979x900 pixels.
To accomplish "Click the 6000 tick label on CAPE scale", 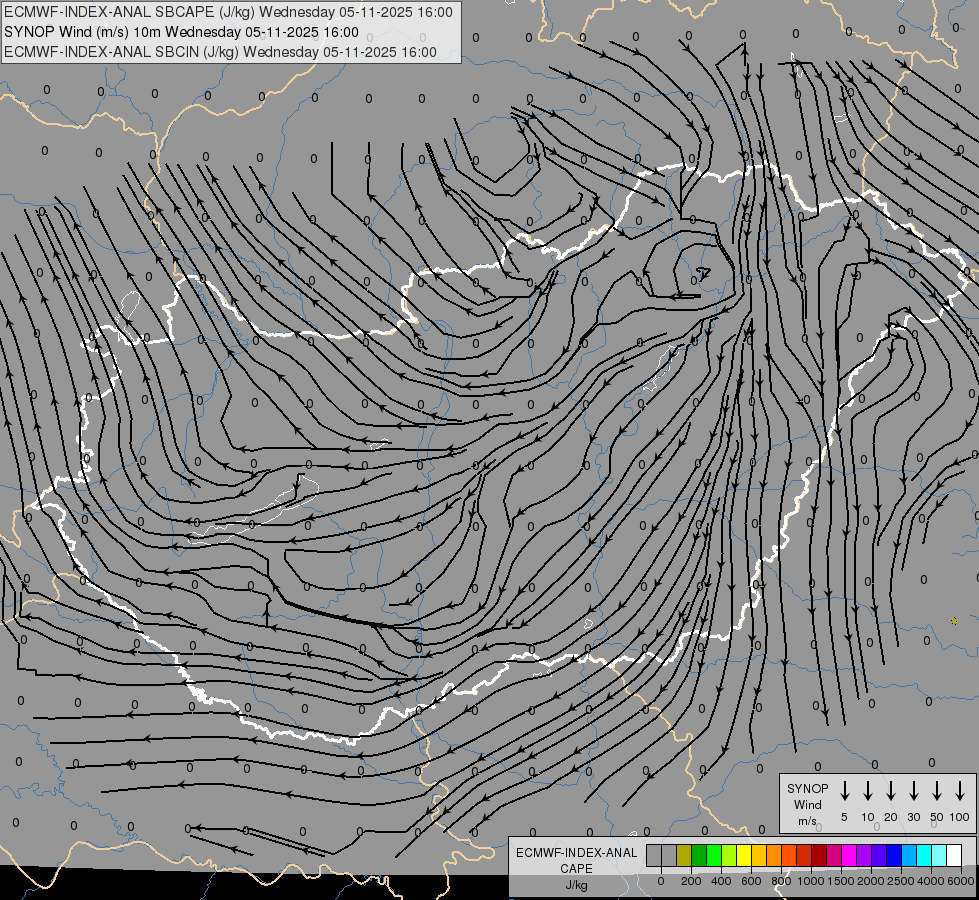I will pos(961,881).
